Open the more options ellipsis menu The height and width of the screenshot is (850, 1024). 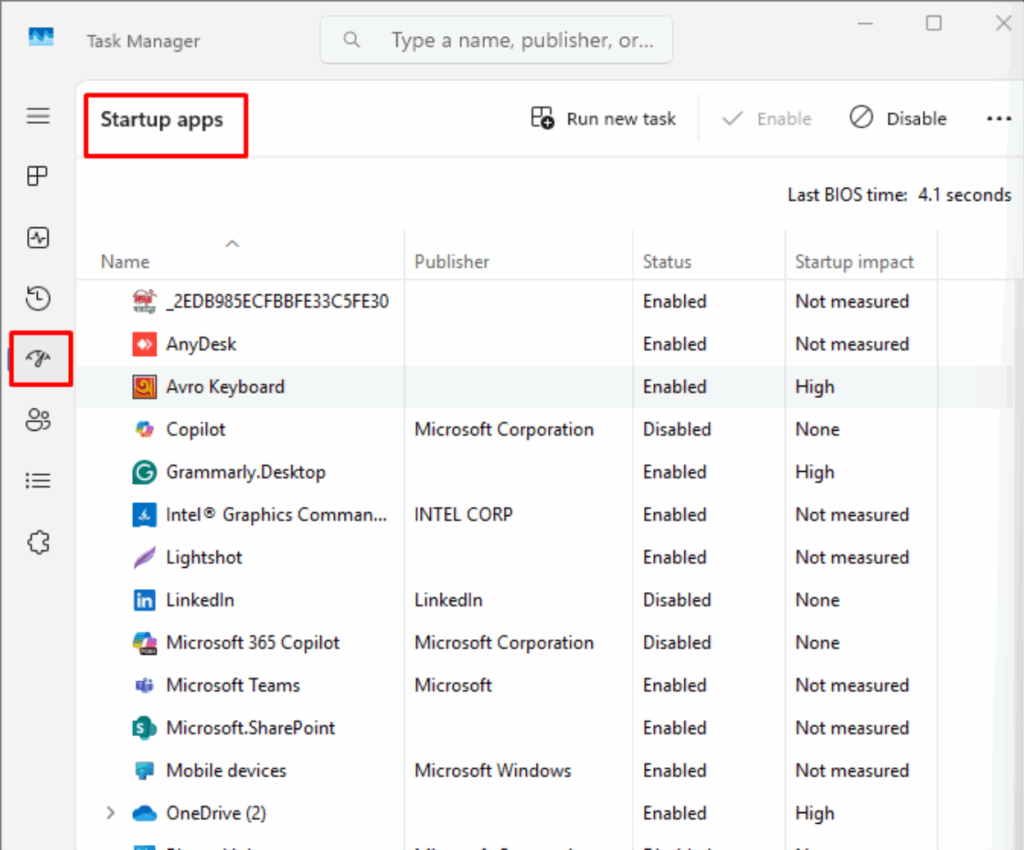pyautogui.click(x=999, y=119)
